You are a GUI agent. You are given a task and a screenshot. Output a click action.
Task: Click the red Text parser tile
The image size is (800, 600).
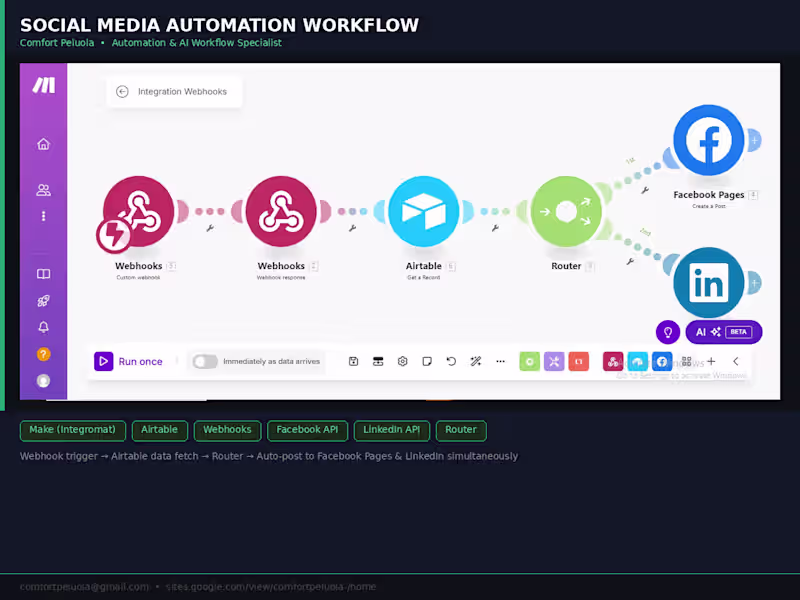(579, 361)
